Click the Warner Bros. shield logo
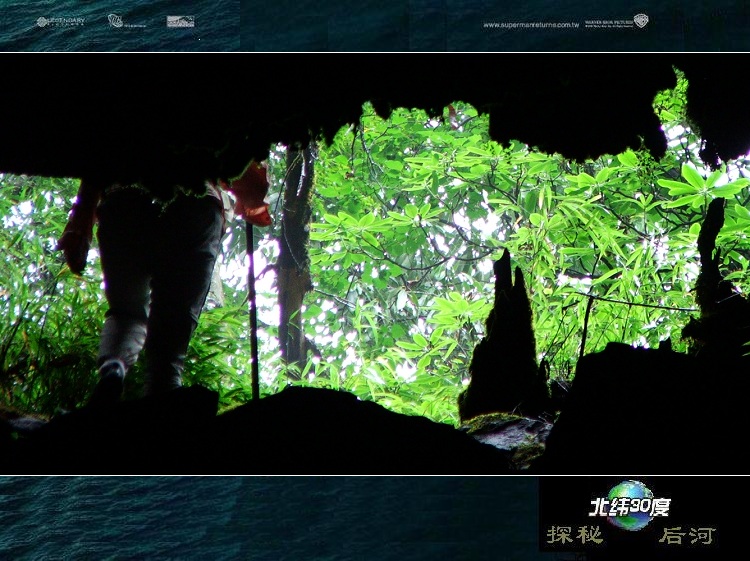Screen dimensions: 750x561 click(x=641, y=21)
